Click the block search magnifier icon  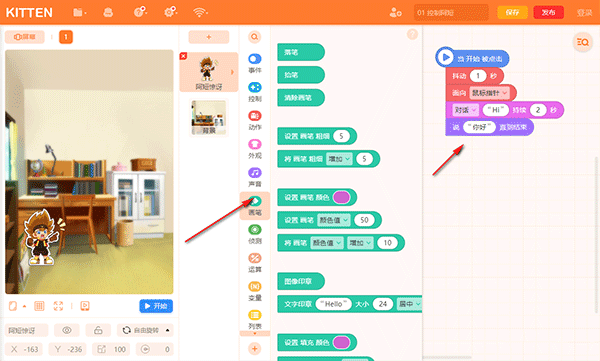[x=254, y=37]
